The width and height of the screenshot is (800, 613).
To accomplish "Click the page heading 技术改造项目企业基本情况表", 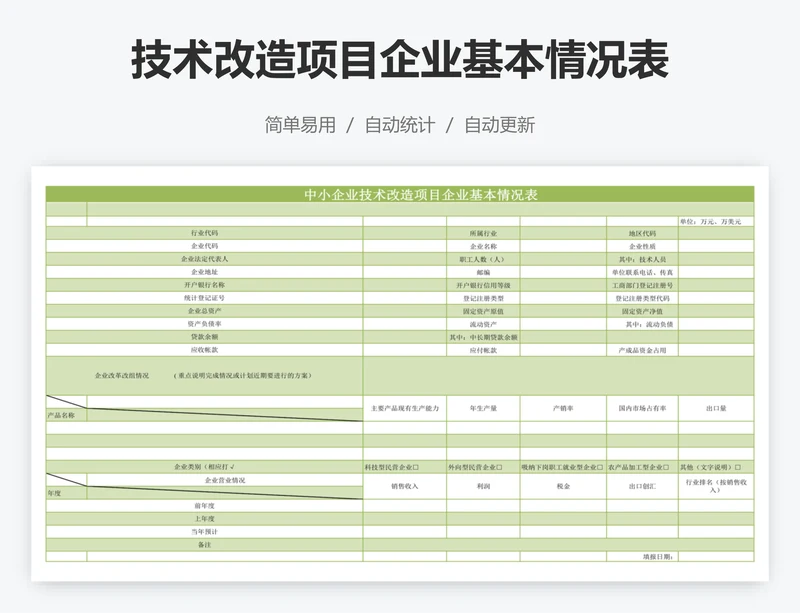I will [400, 60].
